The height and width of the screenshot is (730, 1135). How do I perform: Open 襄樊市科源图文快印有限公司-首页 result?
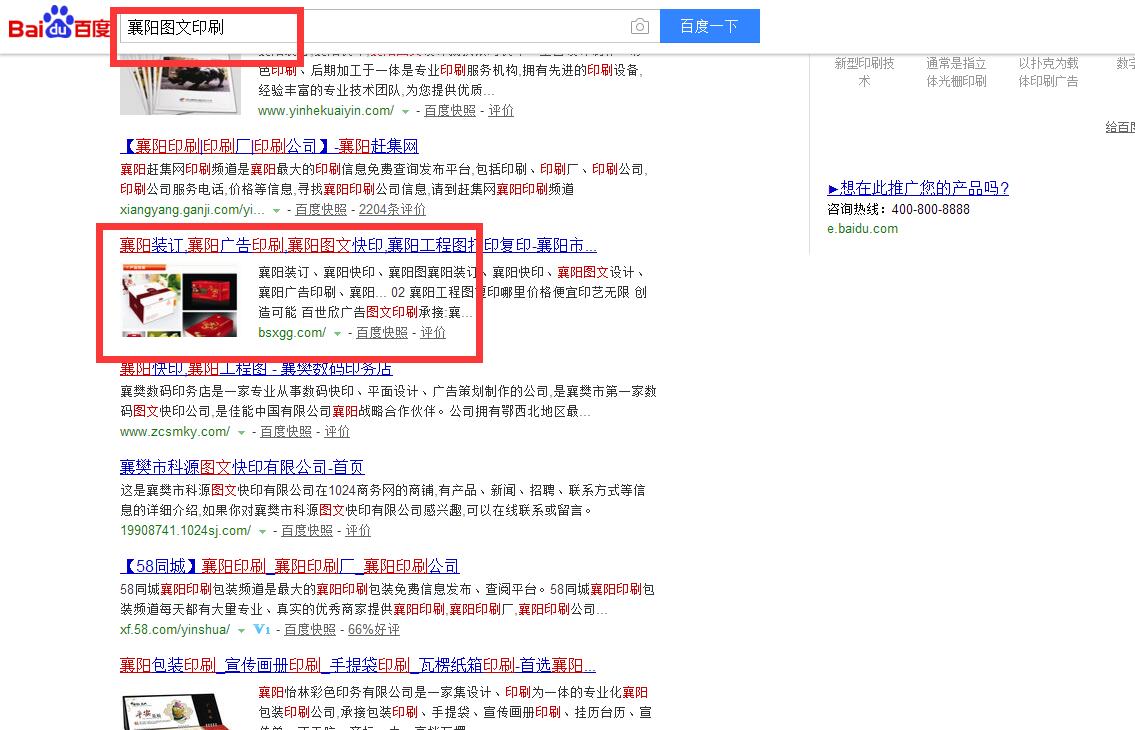point(242,467)
